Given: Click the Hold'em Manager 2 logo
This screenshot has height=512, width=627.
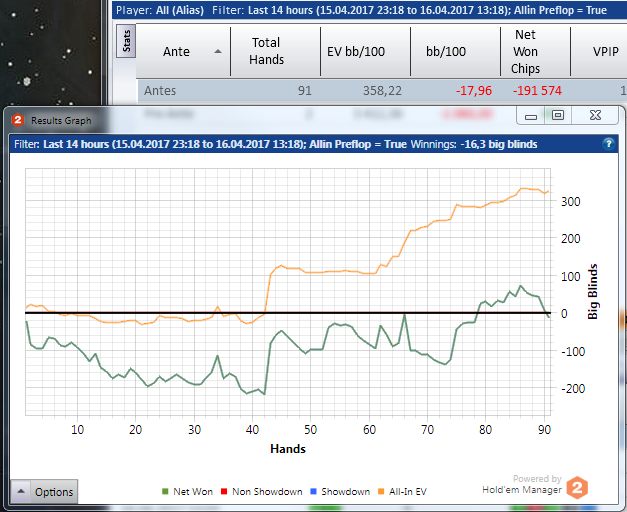Looking at the screenshot, I should click(x=577, y=488).
